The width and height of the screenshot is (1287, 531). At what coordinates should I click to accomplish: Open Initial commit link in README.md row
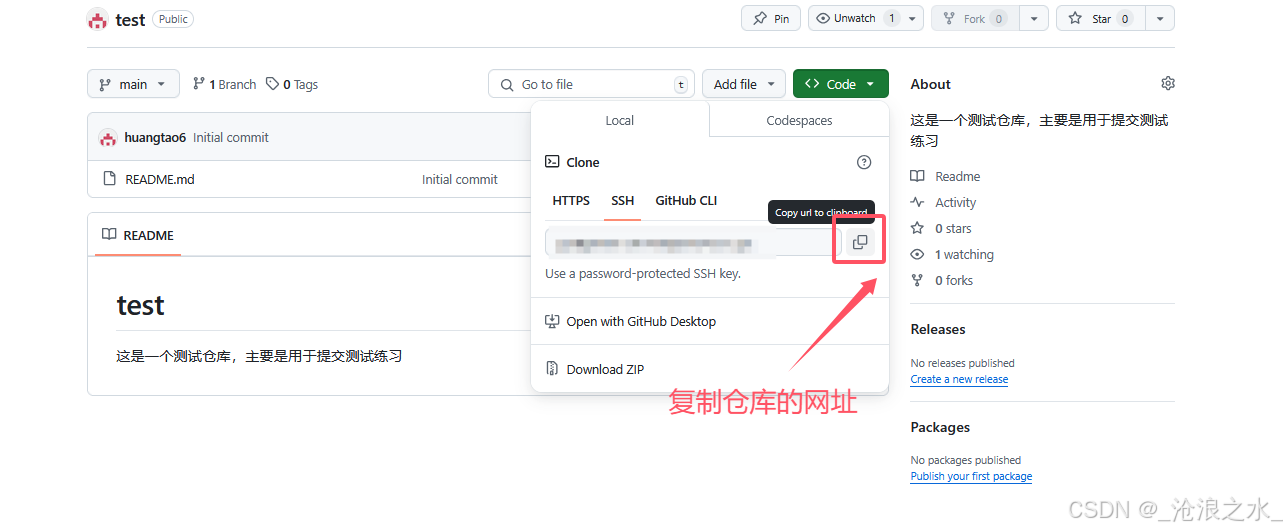(460, 179)
